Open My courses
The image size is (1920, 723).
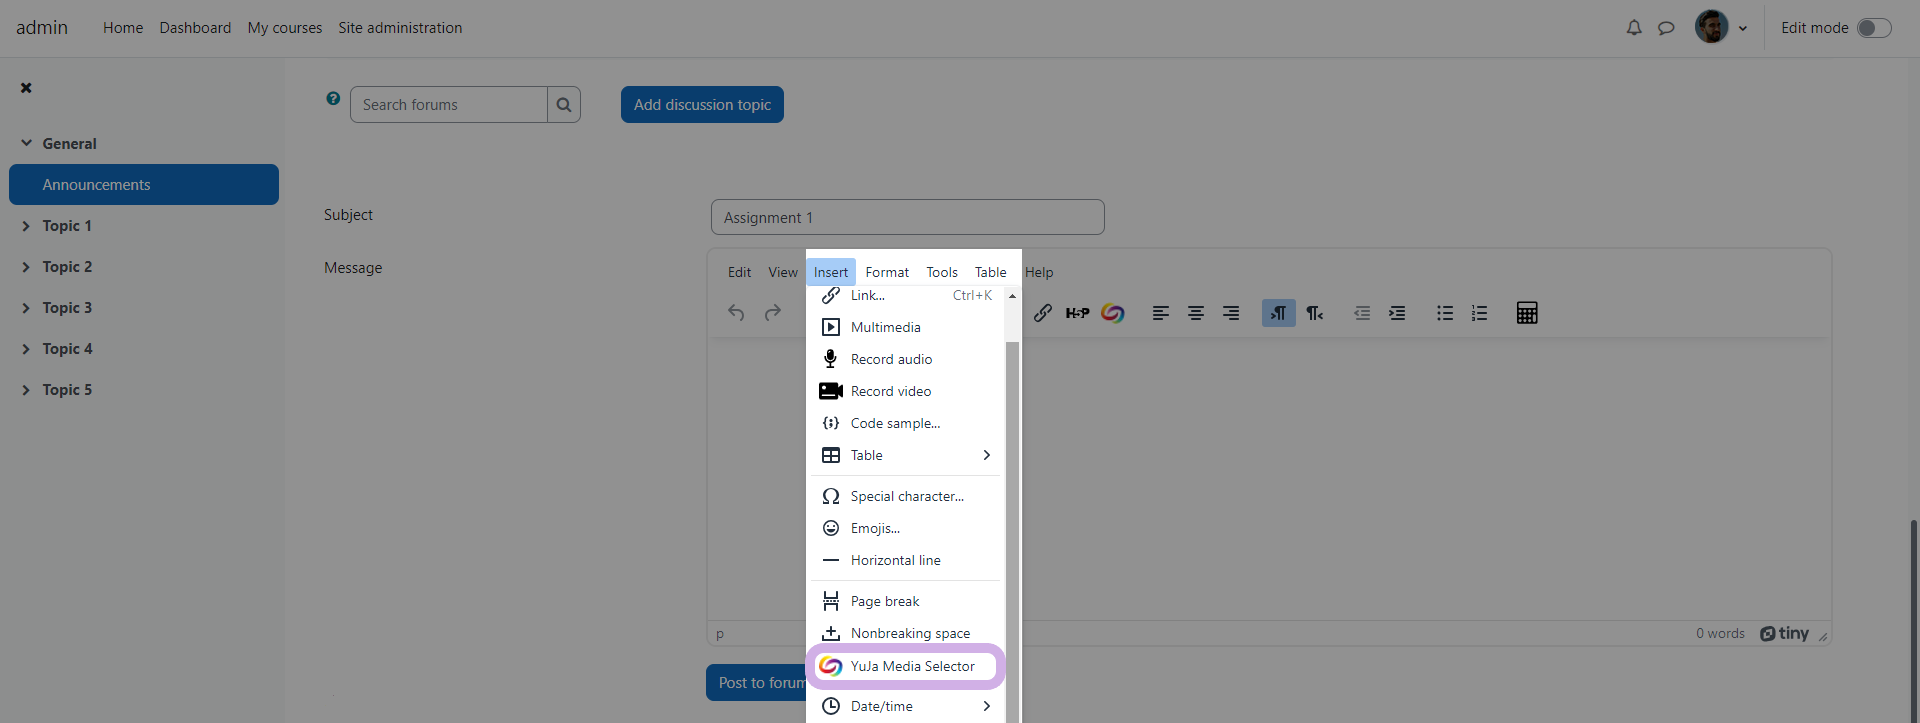pyautogui.click(x=285, y=28)
